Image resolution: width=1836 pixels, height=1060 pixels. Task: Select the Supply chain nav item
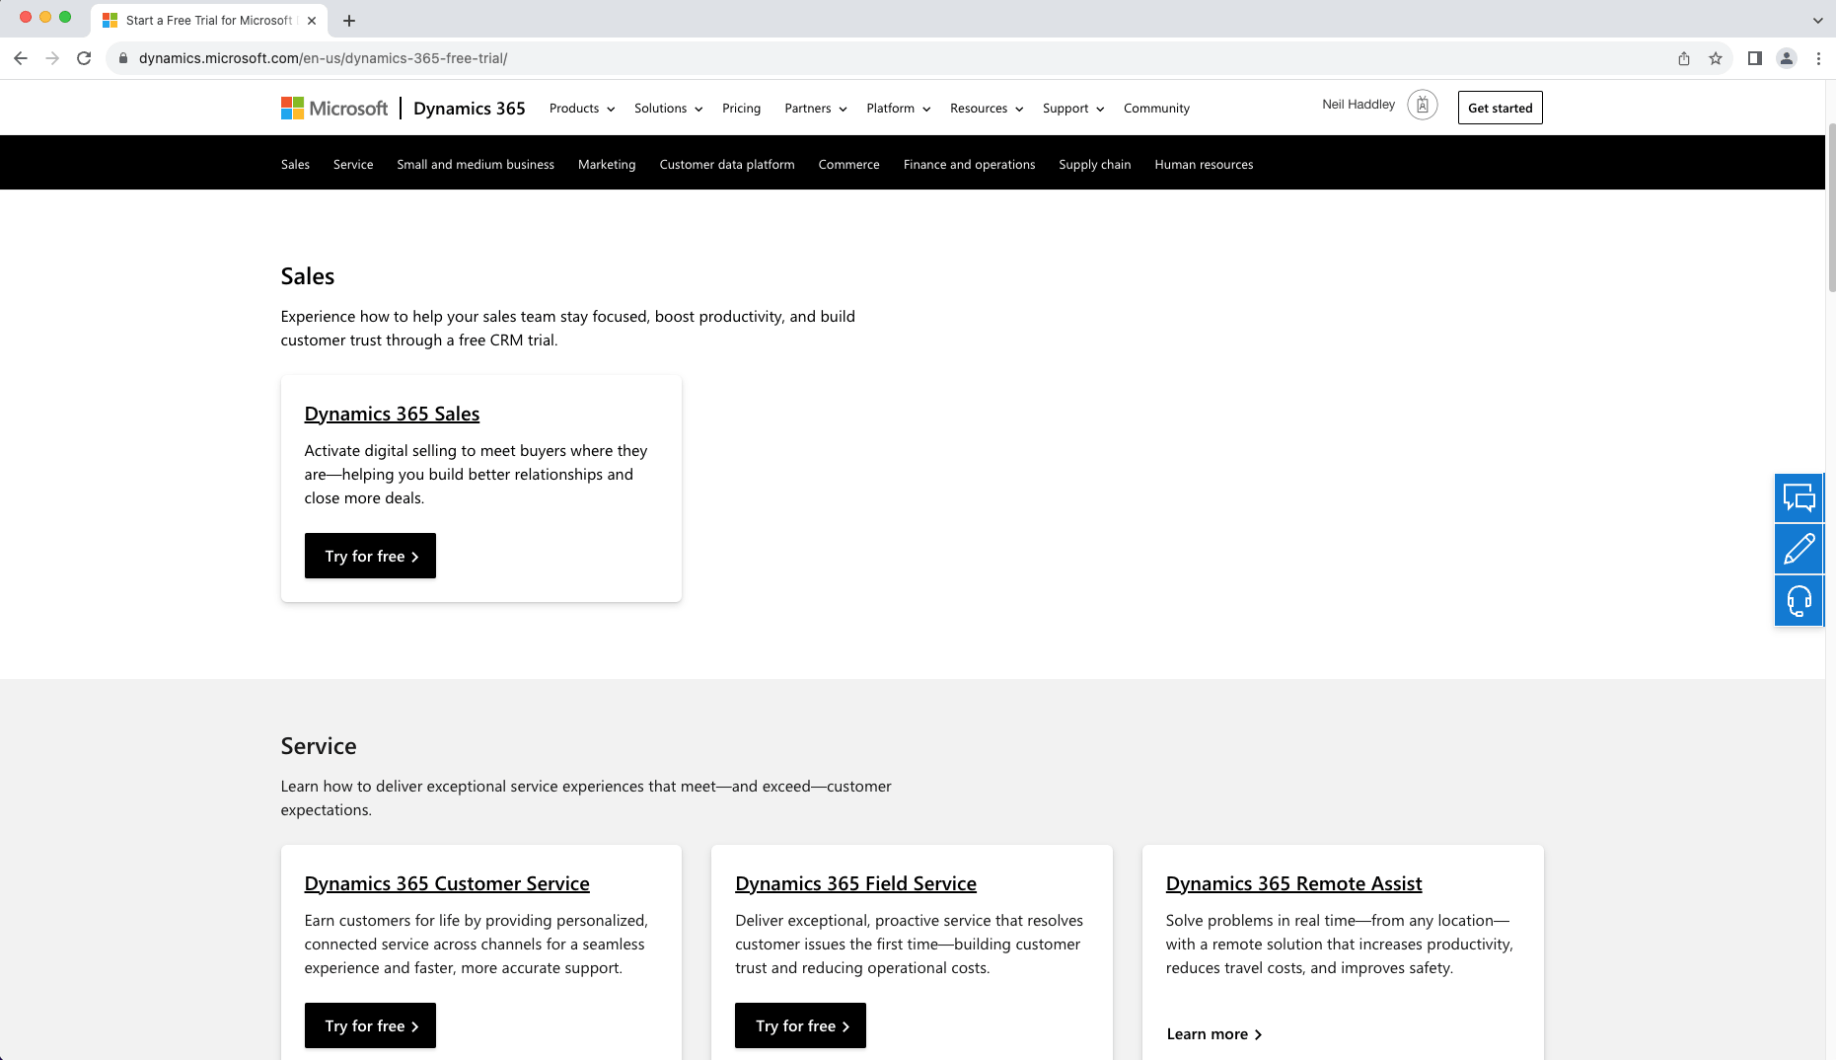click(1095, 164)
